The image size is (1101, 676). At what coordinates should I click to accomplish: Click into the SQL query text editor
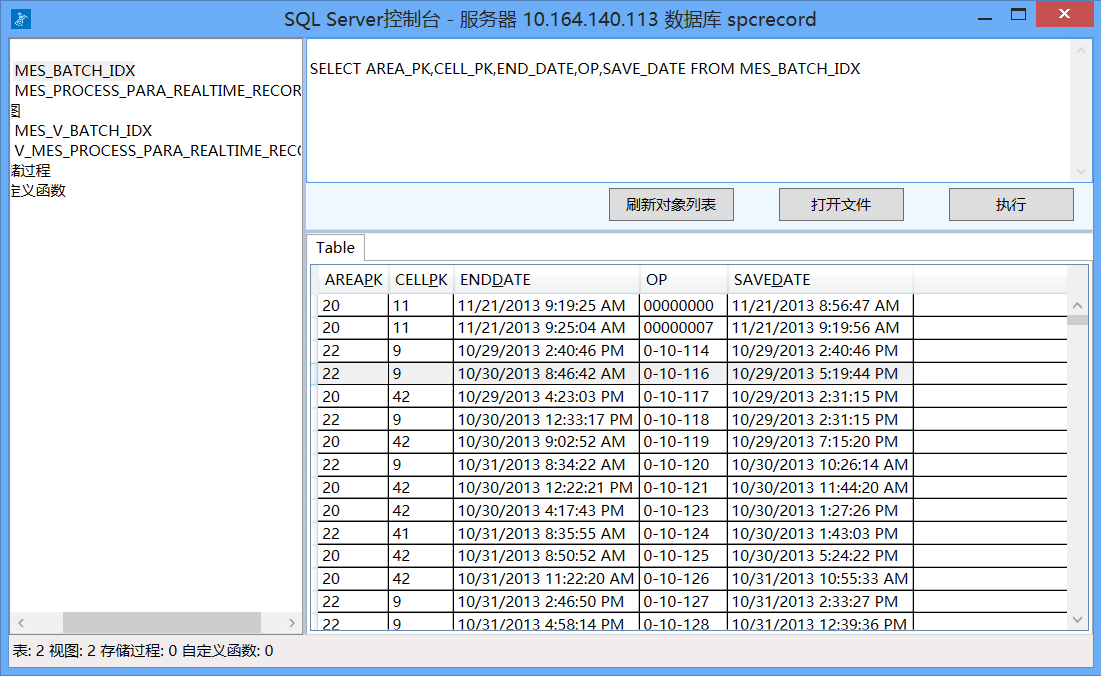coord(688,111)
